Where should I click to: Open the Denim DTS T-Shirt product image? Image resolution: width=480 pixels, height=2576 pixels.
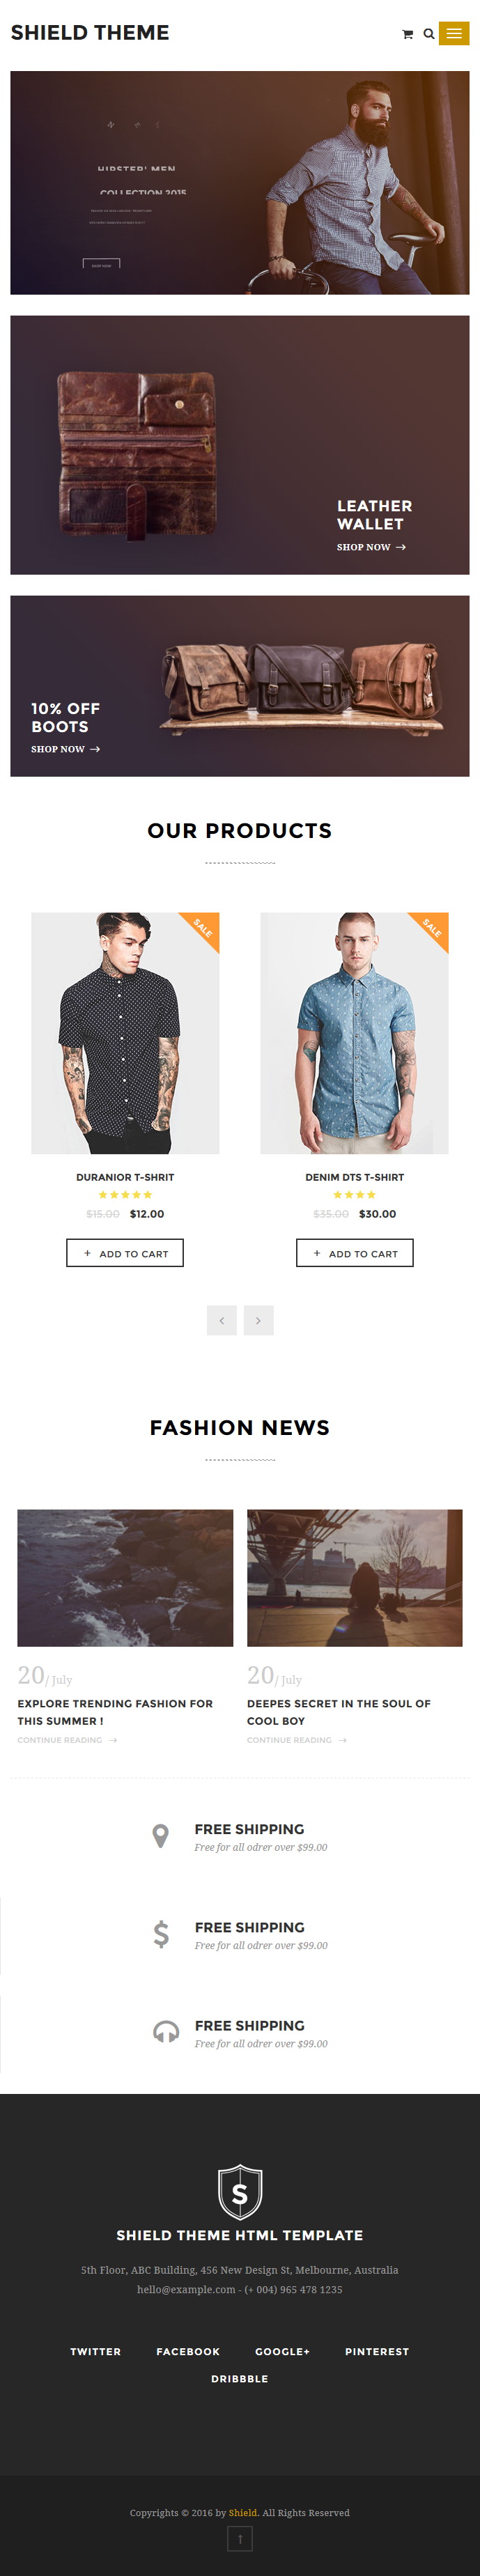(x=355, y=1033)
